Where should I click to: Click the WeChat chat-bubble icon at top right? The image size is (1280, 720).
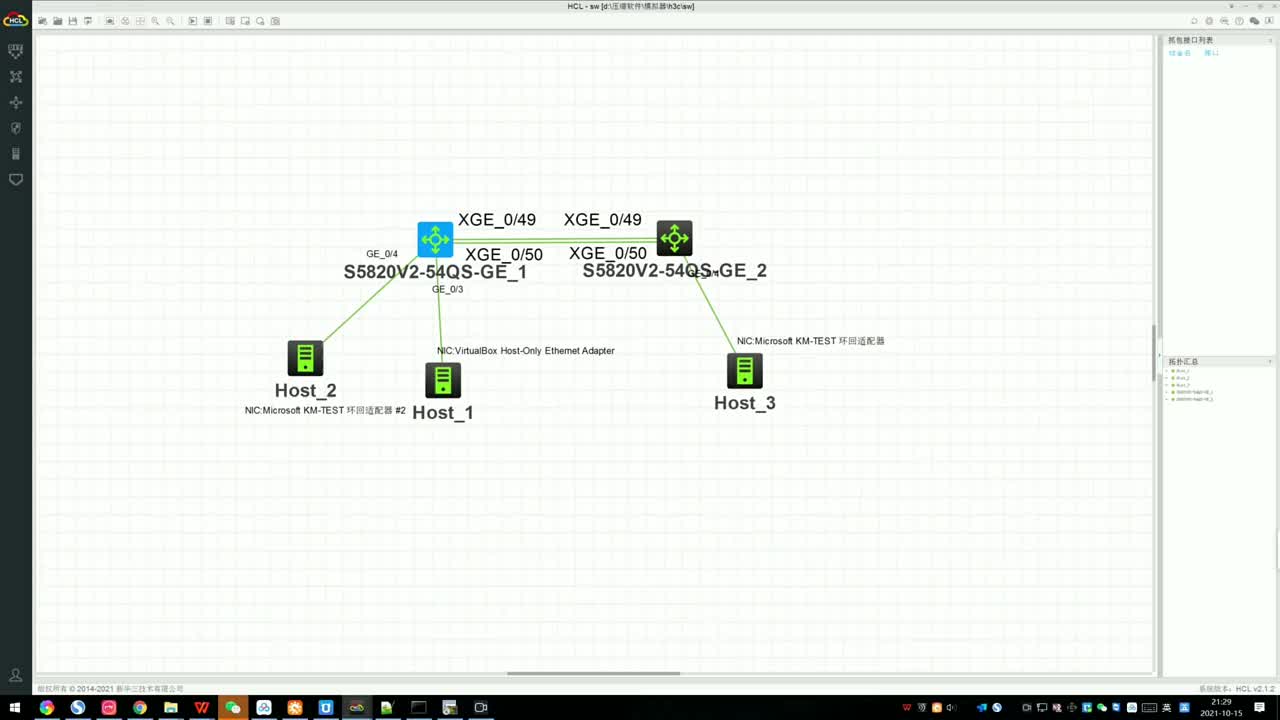pos(1255,21)
